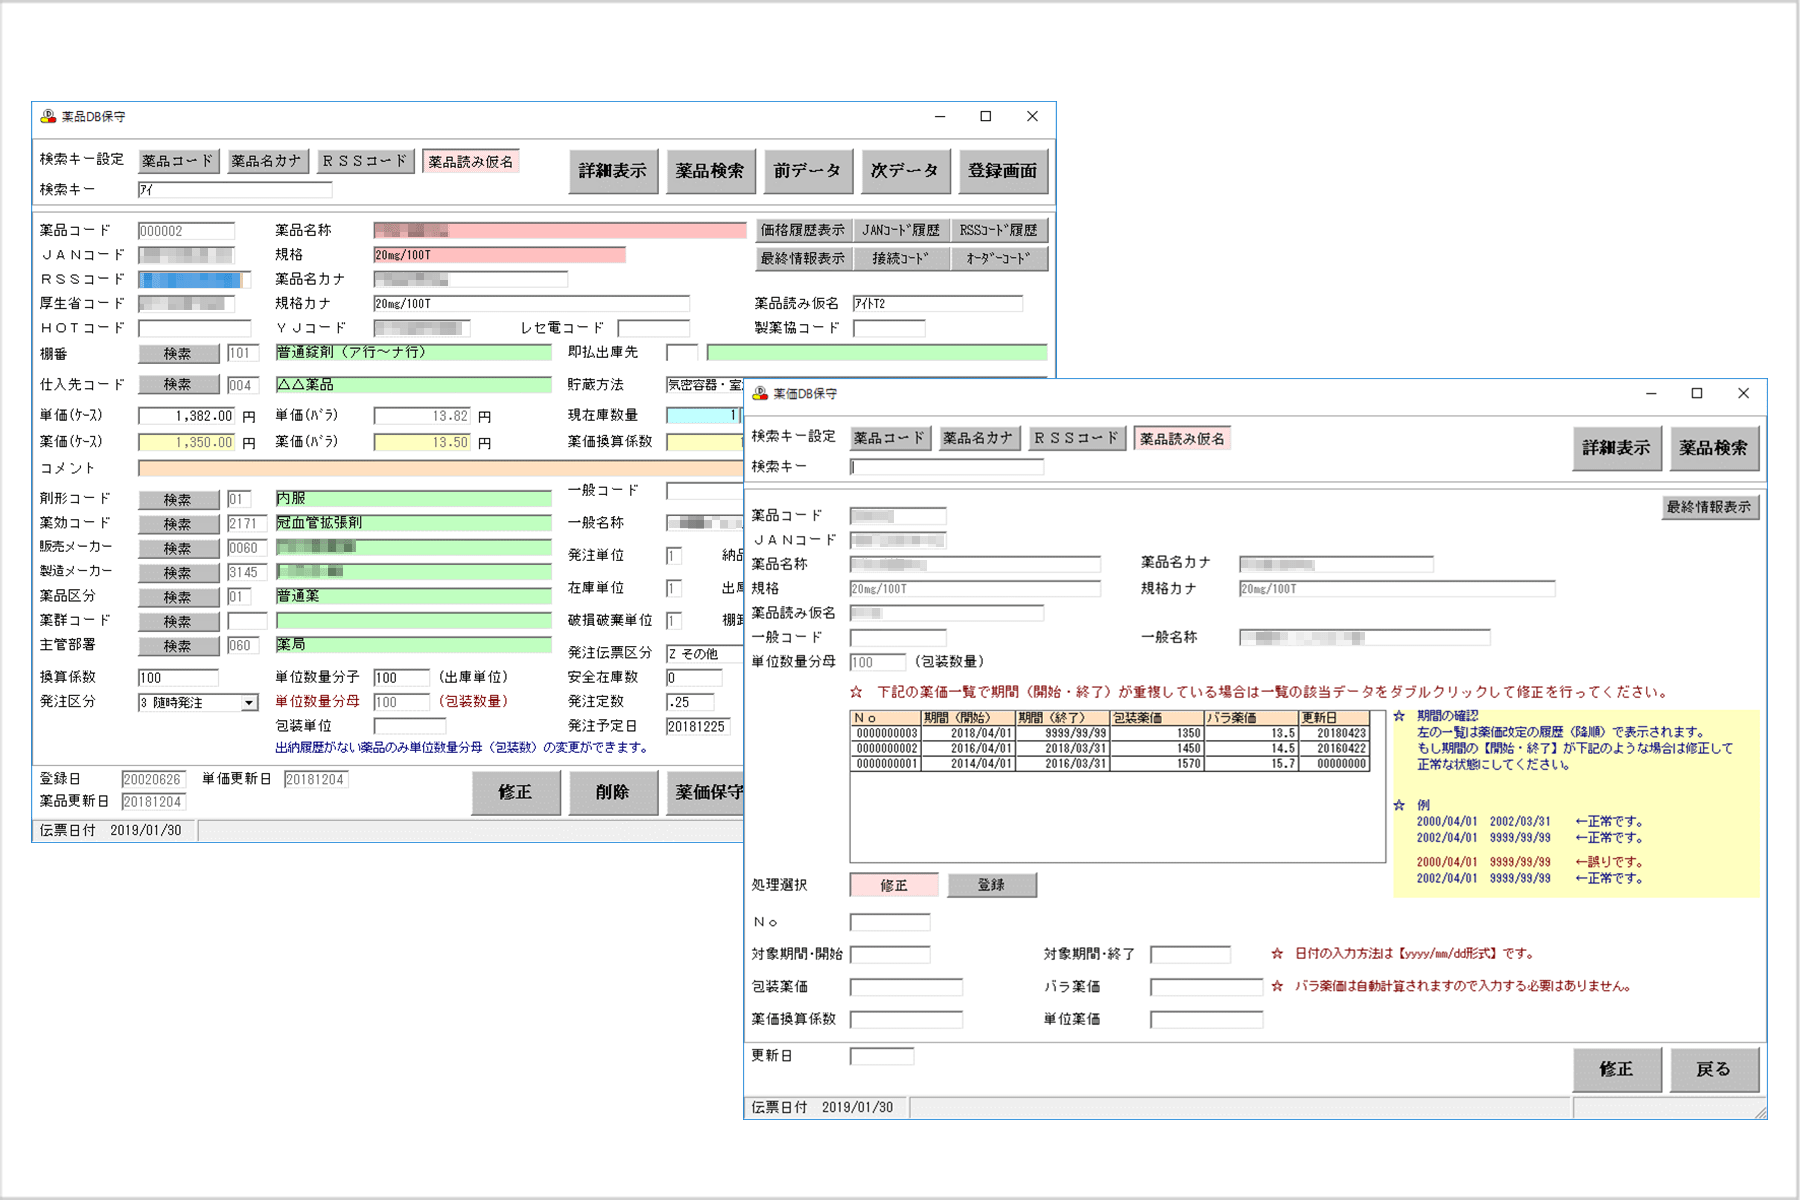Screen dimensions: 1800x1200
Task: Click 検索 button next to 製造メーカー
Action: (178, 573)
